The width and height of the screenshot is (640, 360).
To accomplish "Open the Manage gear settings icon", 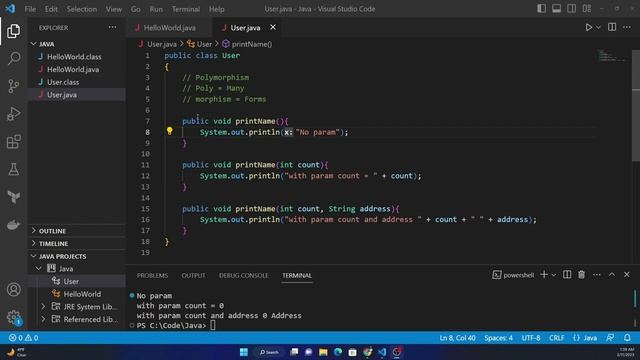I will [x=13, y=317].
